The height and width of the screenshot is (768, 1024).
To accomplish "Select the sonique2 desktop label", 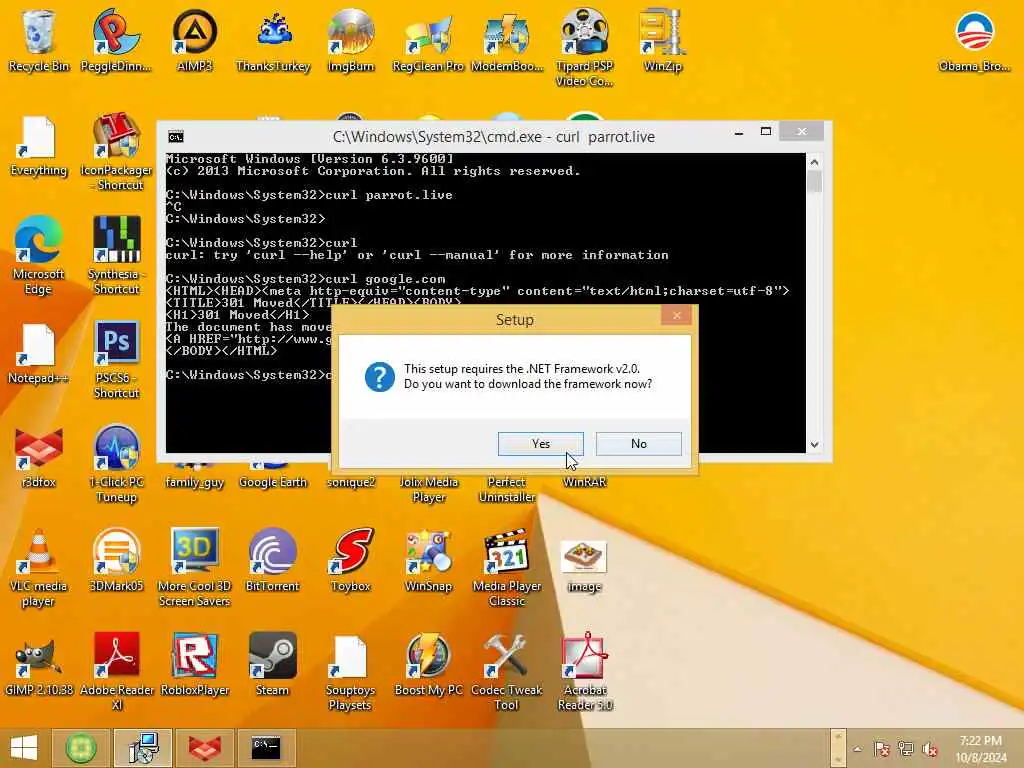I will tap(351, 482).
